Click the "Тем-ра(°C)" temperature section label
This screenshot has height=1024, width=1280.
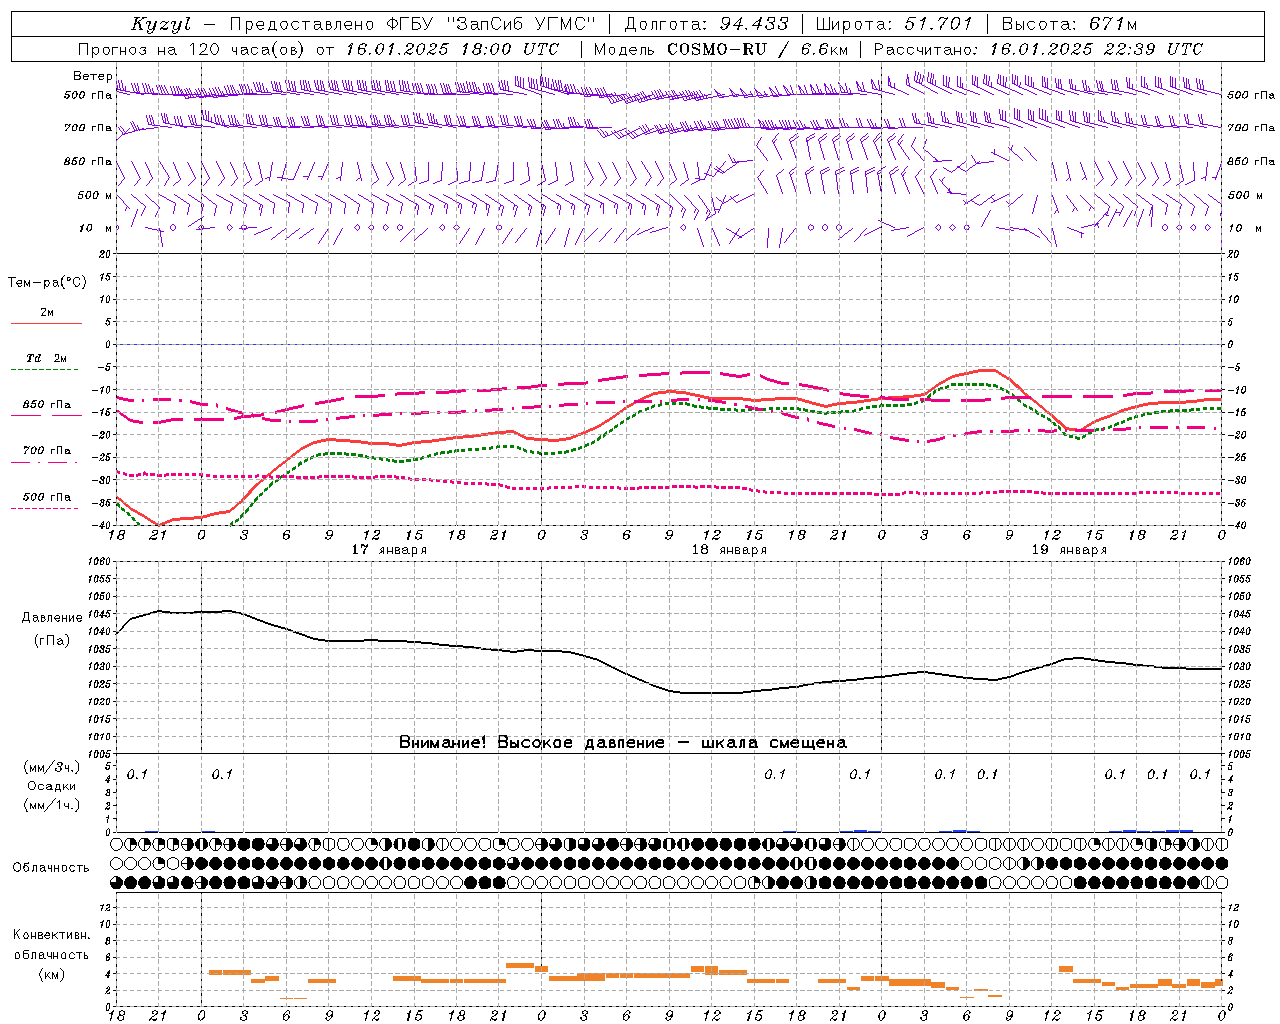coord(47,283)
